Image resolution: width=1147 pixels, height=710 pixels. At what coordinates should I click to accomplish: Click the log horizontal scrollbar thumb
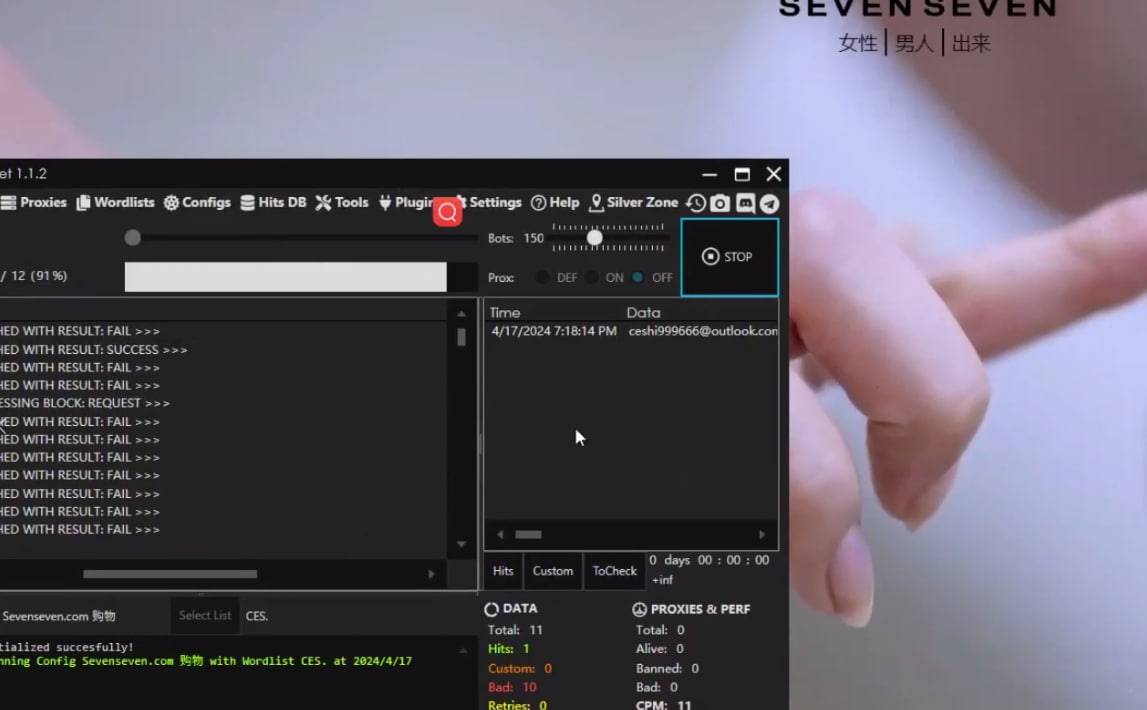point(170,575)
